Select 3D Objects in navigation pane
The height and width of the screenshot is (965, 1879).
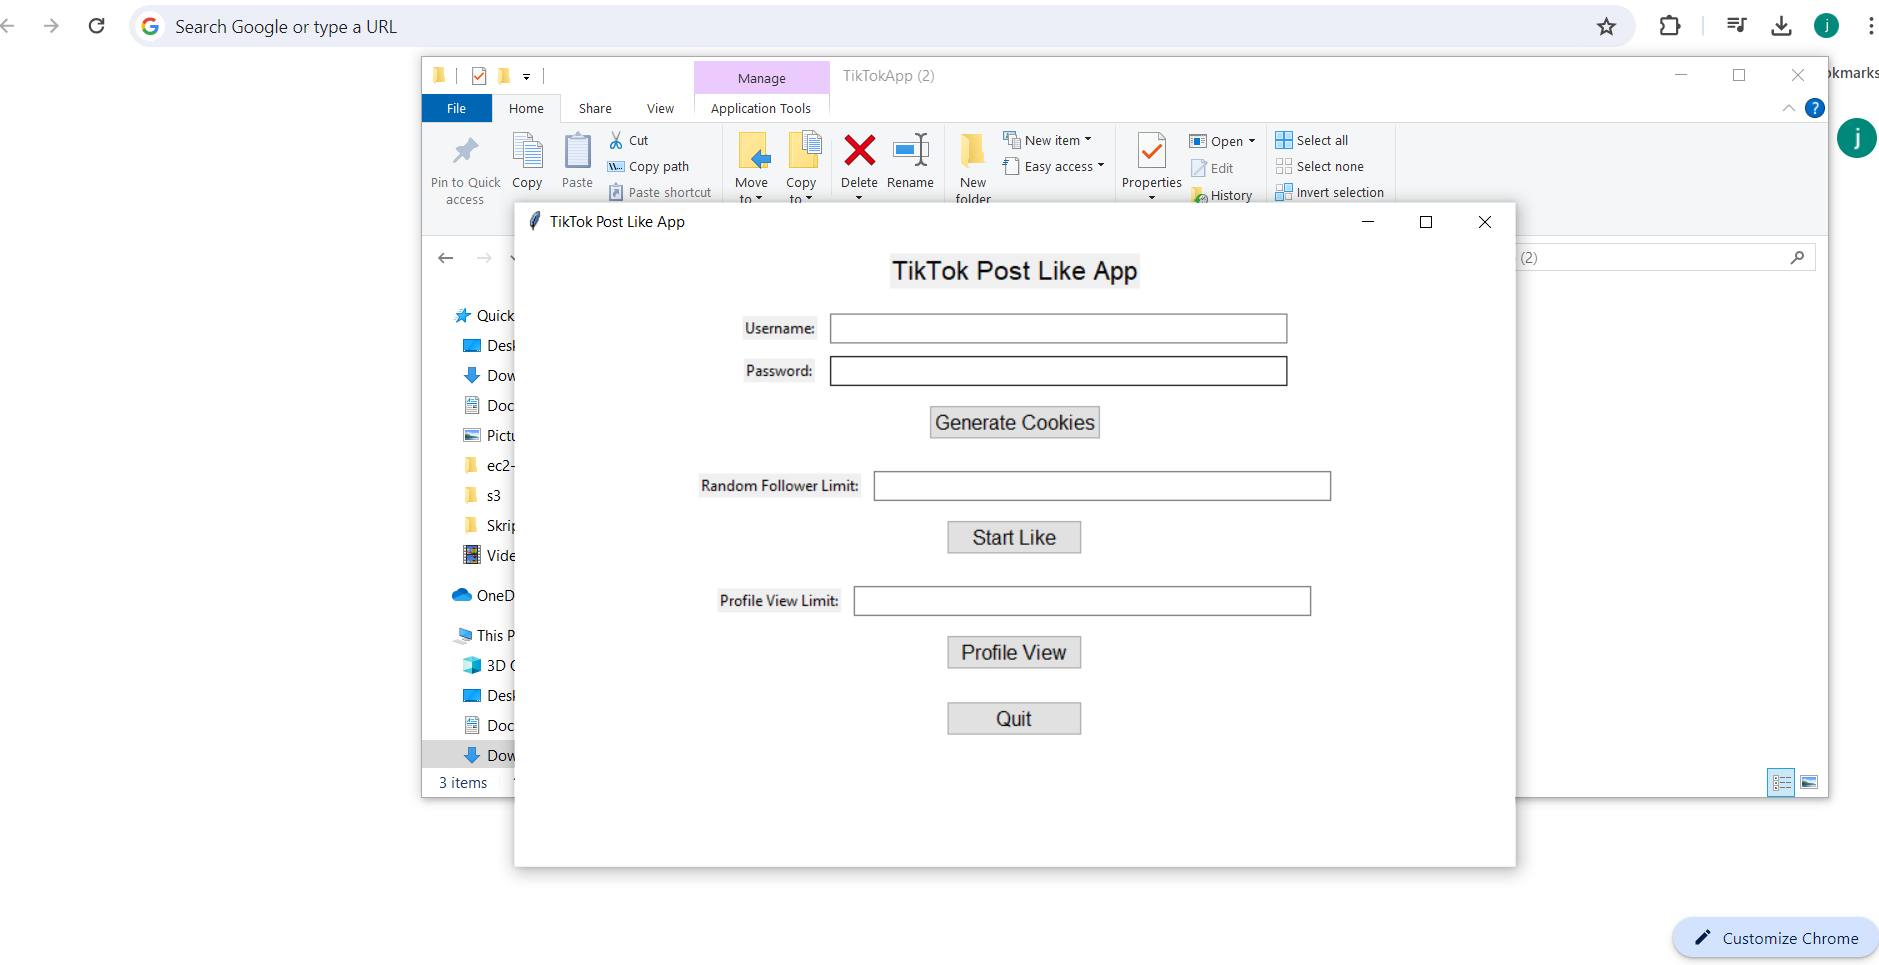[488, 666]
